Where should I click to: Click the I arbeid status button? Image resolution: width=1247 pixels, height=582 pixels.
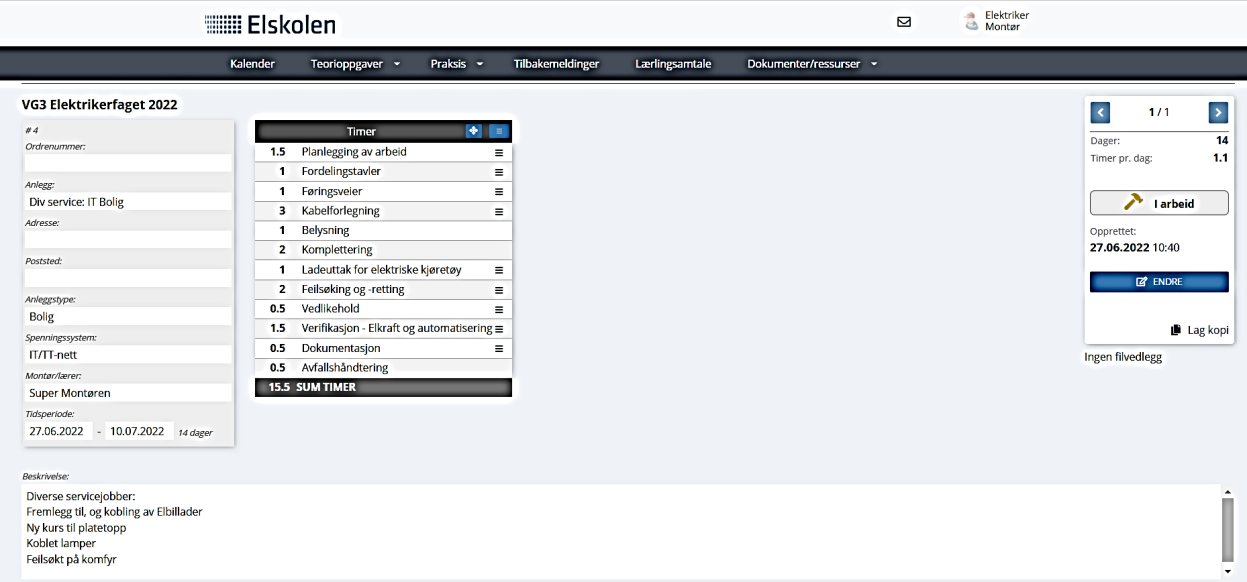[1159, 203]
